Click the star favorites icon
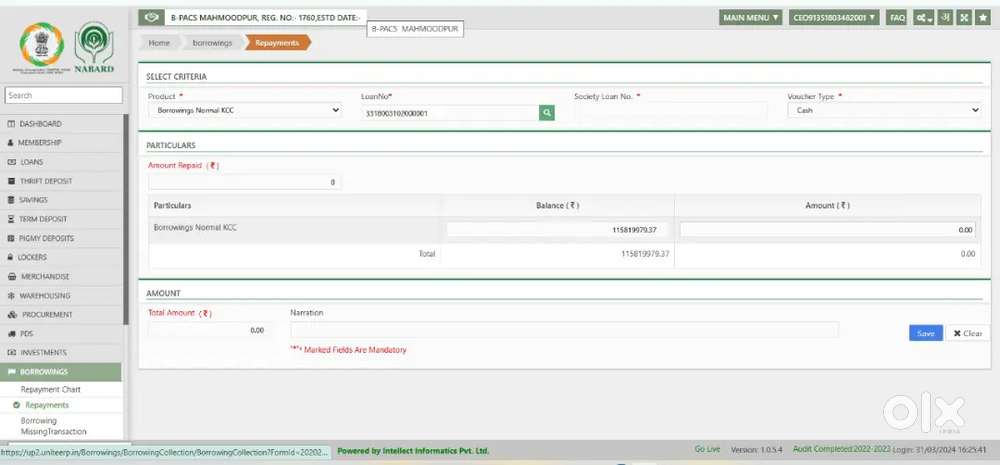Image resolution: width=1000 pixels, height=465 pixels. [982, 18]
